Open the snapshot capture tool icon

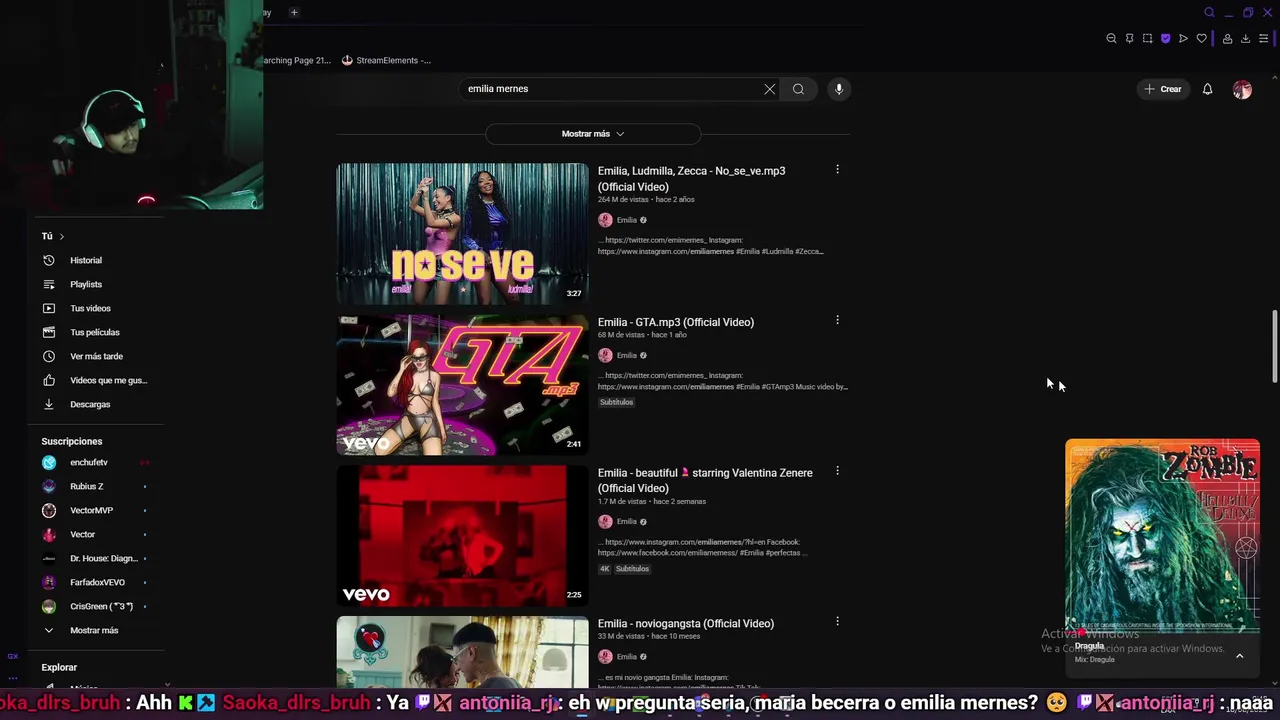[1147, 39]
